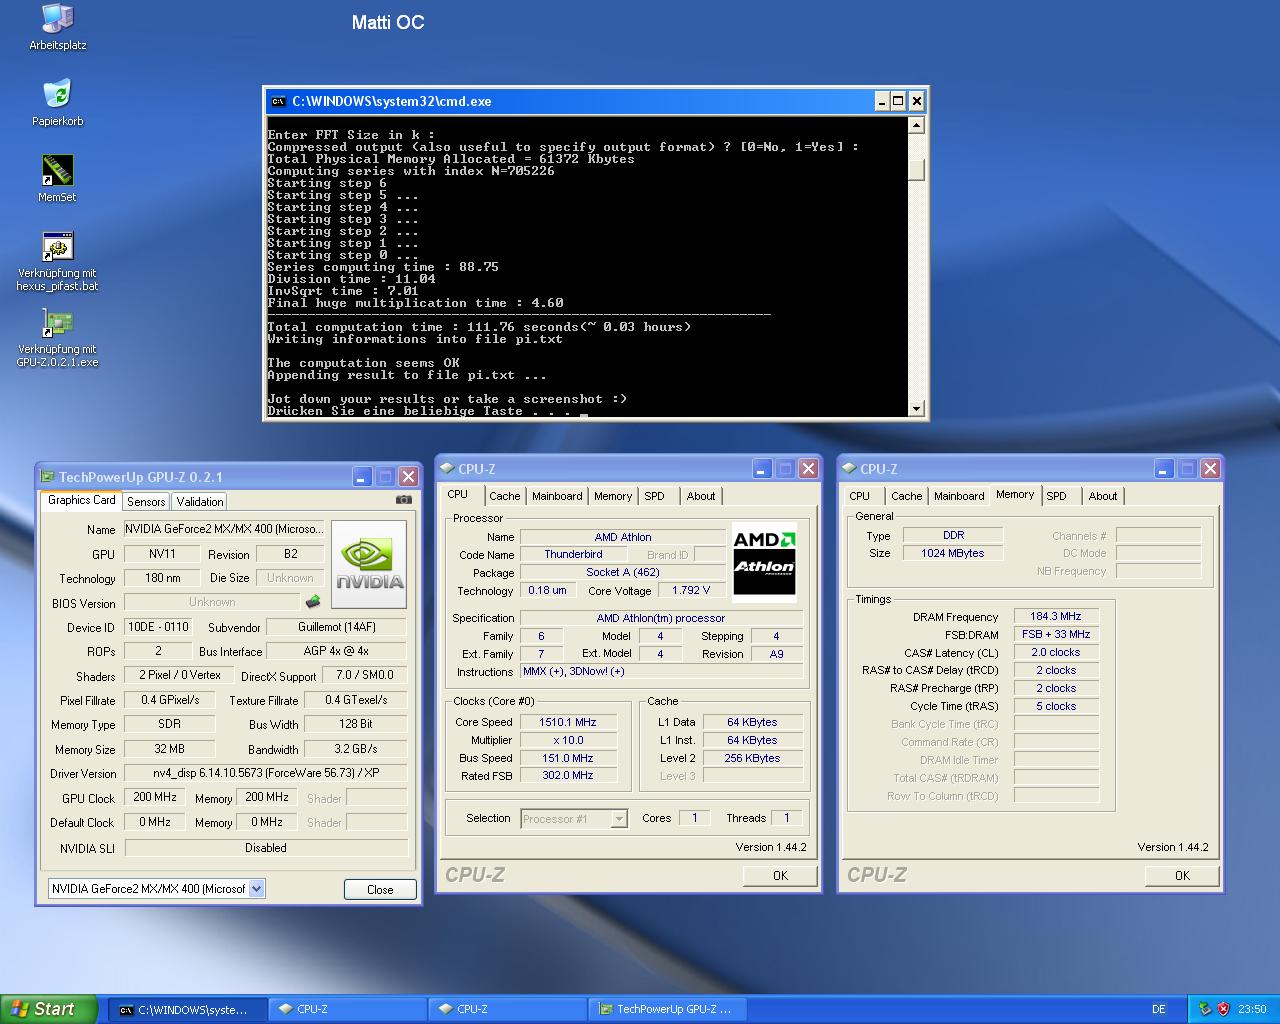Click the NVIDIA logo in GPU-Z

(x=369, y=564)
